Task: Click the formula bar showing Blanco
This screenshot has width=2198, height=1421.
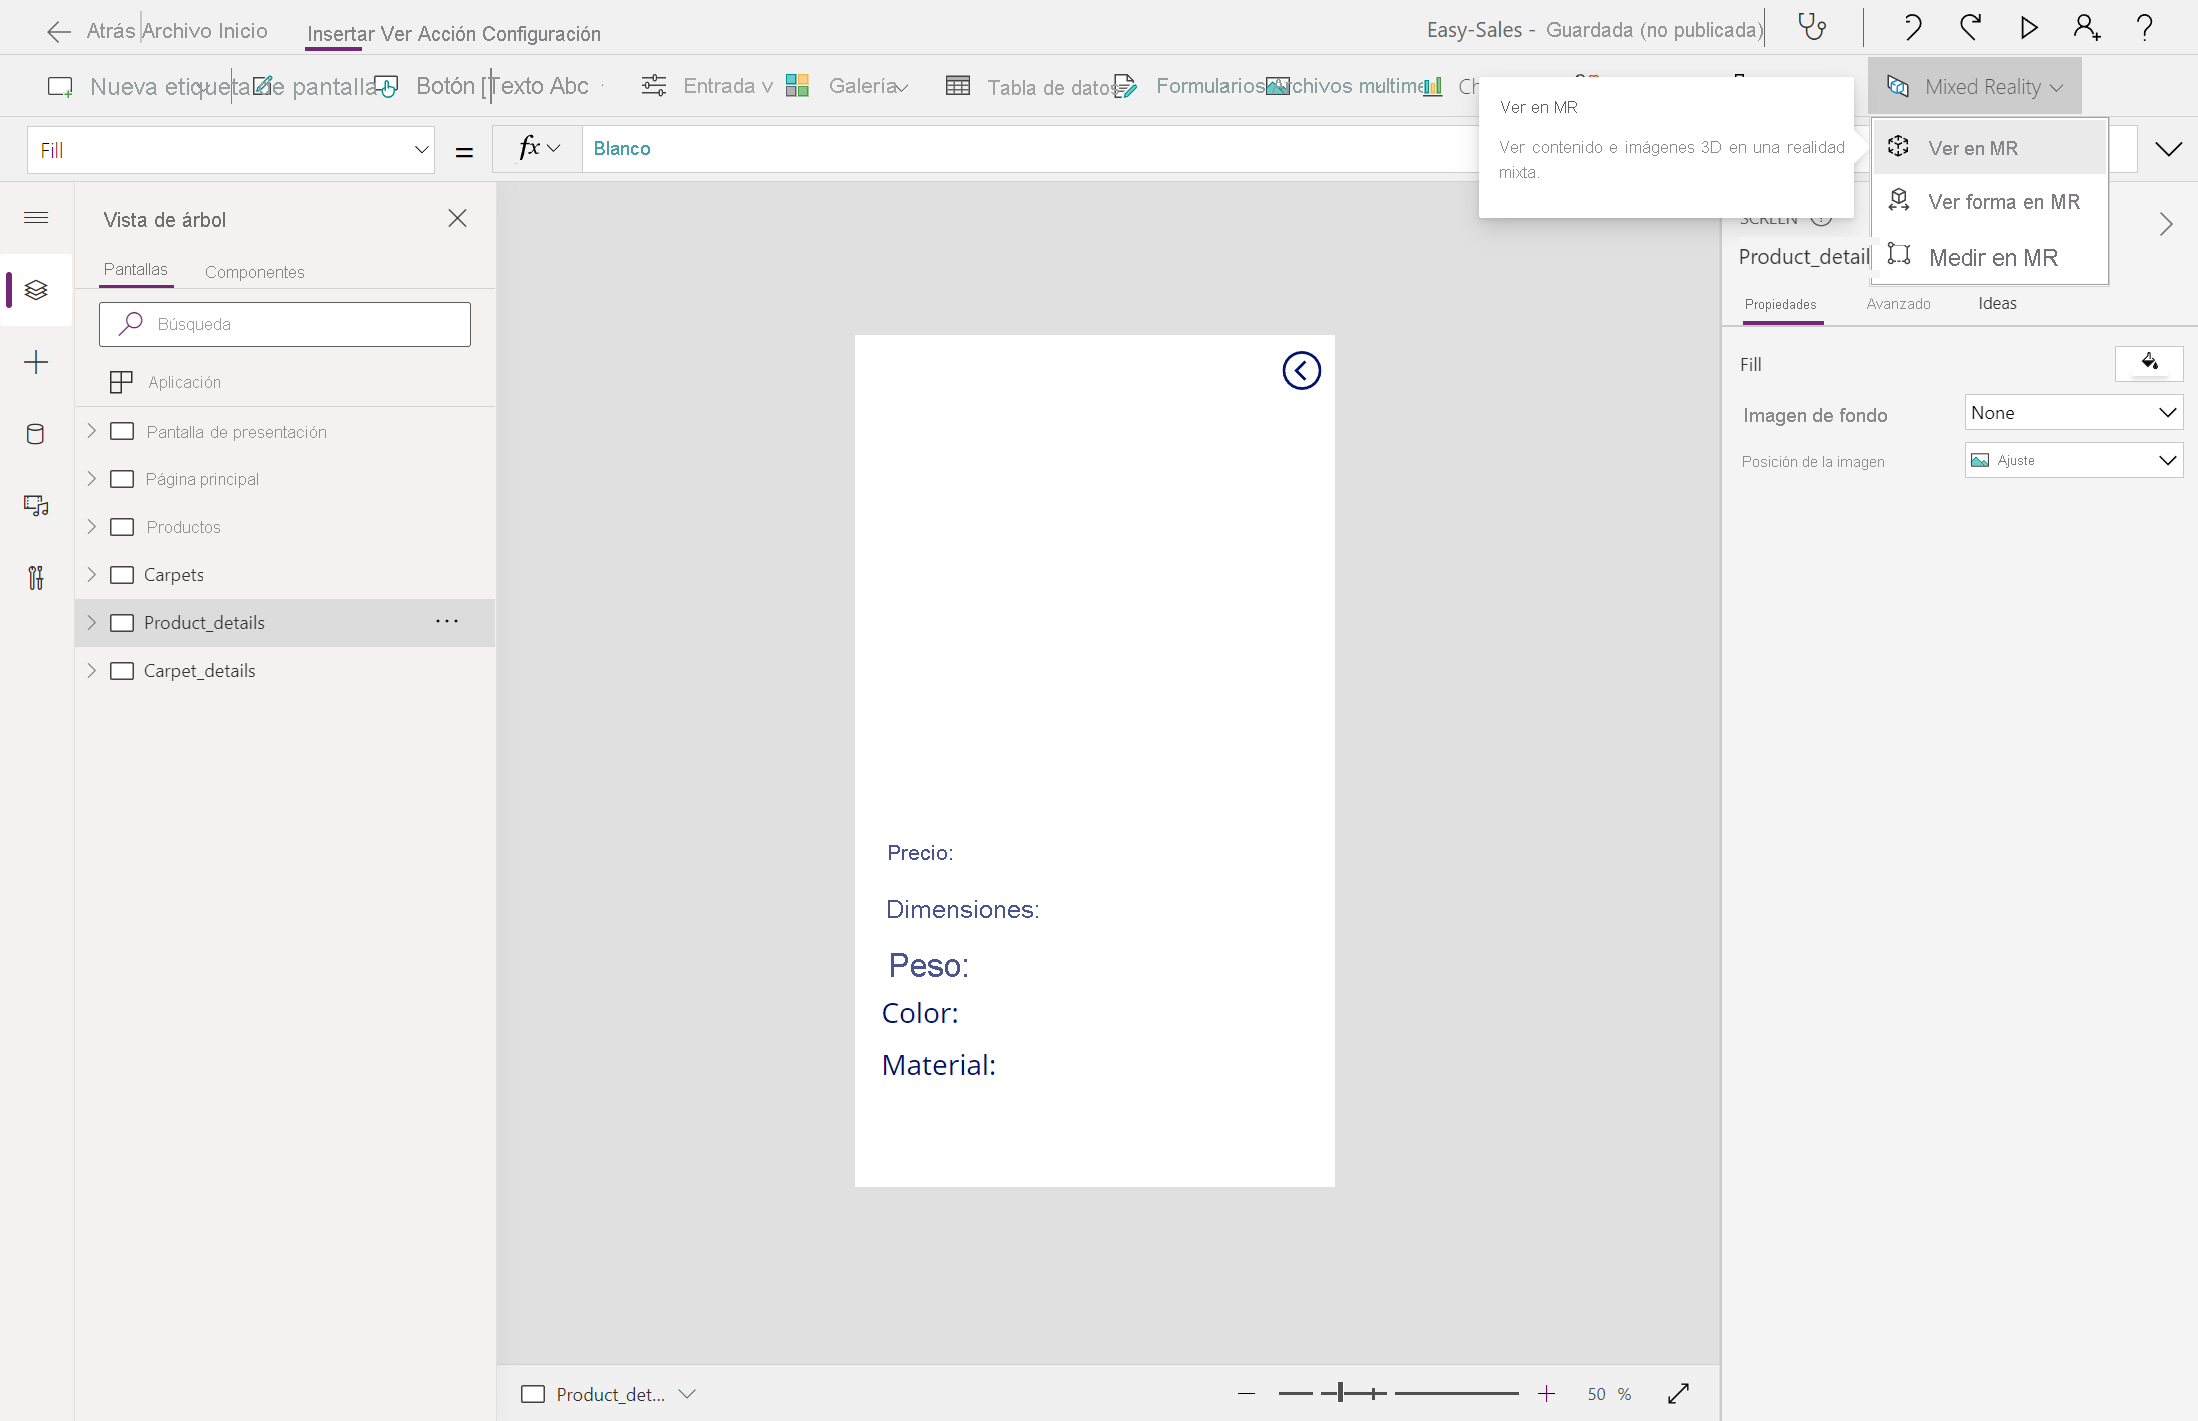Action: (x=1030, y=148)
